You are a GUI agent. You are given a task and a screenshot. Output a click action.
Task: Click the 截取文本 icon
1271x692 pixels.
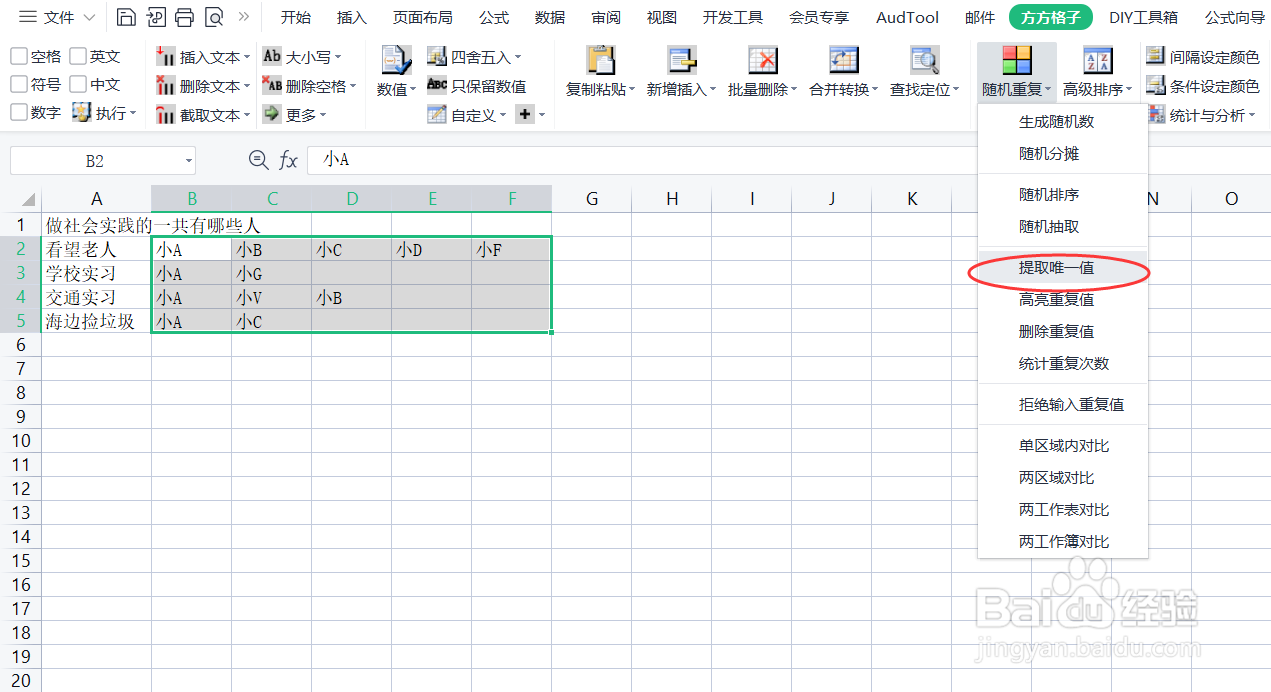point(166,115)
